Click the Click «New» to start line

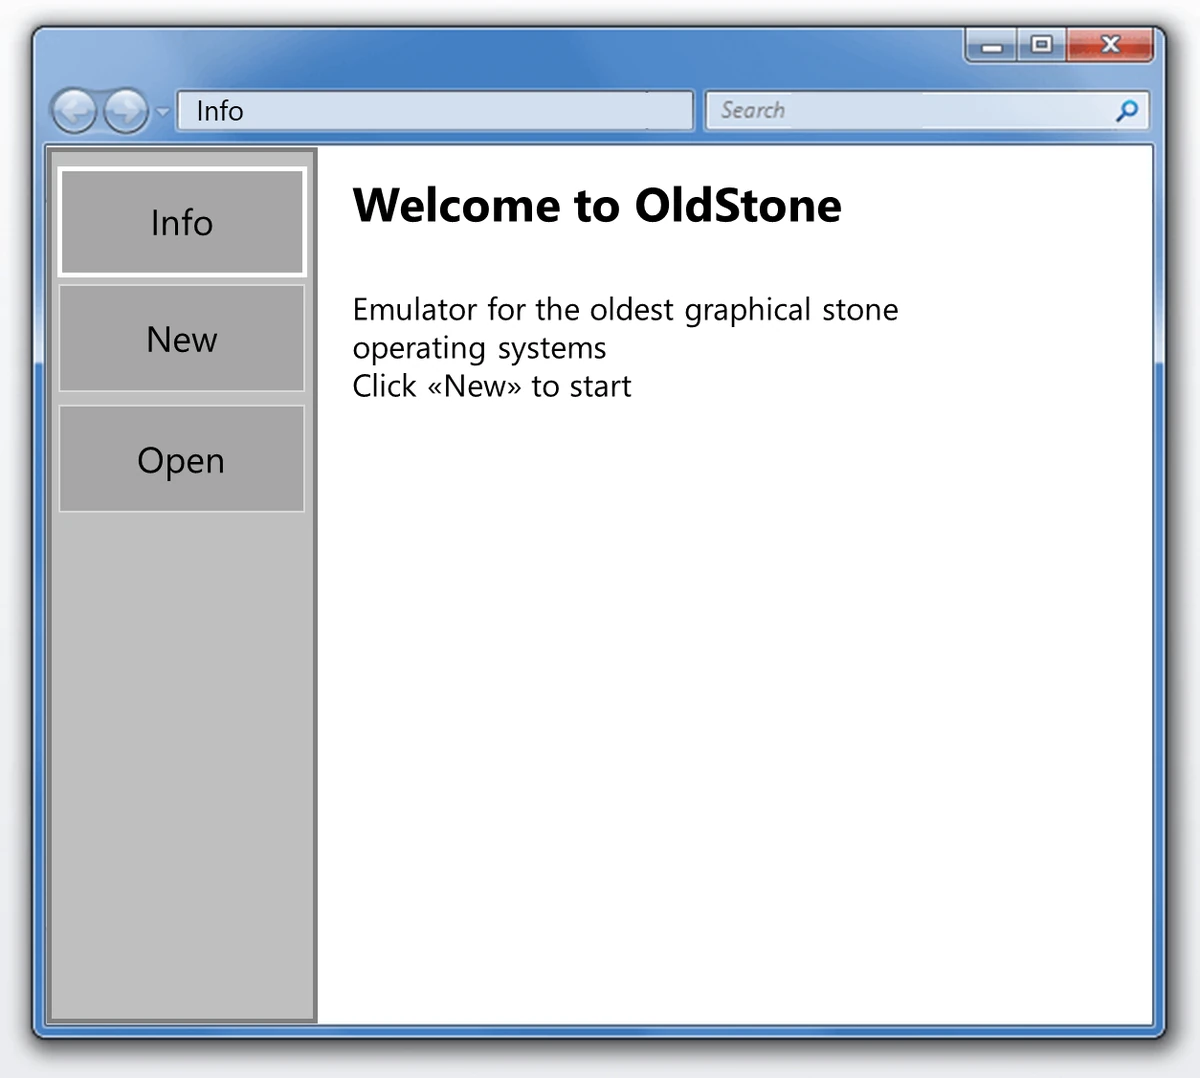pos(491,385)
